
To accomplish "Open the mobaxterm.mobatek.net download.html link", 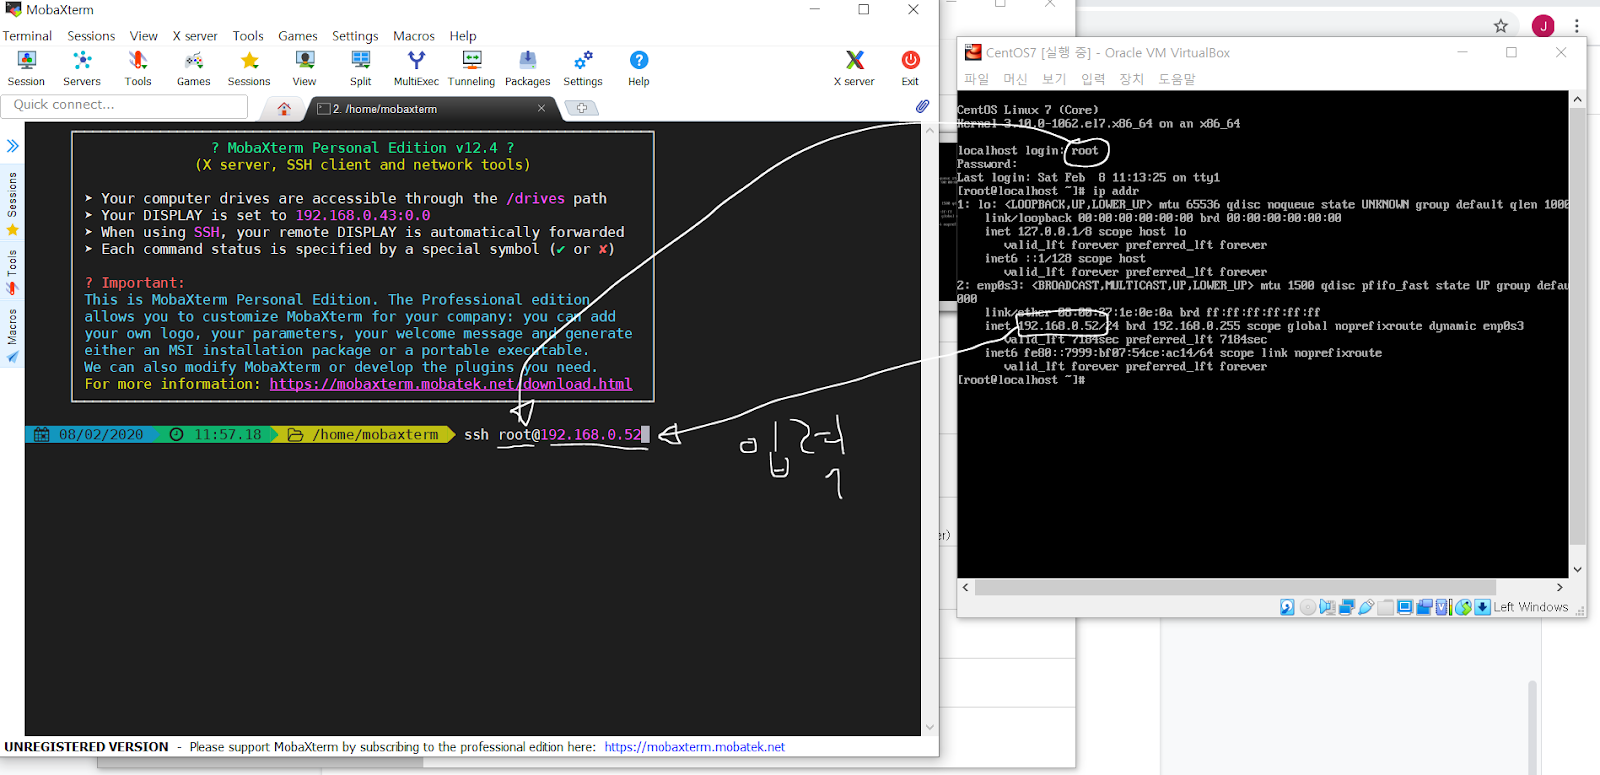I will point(451,384).
